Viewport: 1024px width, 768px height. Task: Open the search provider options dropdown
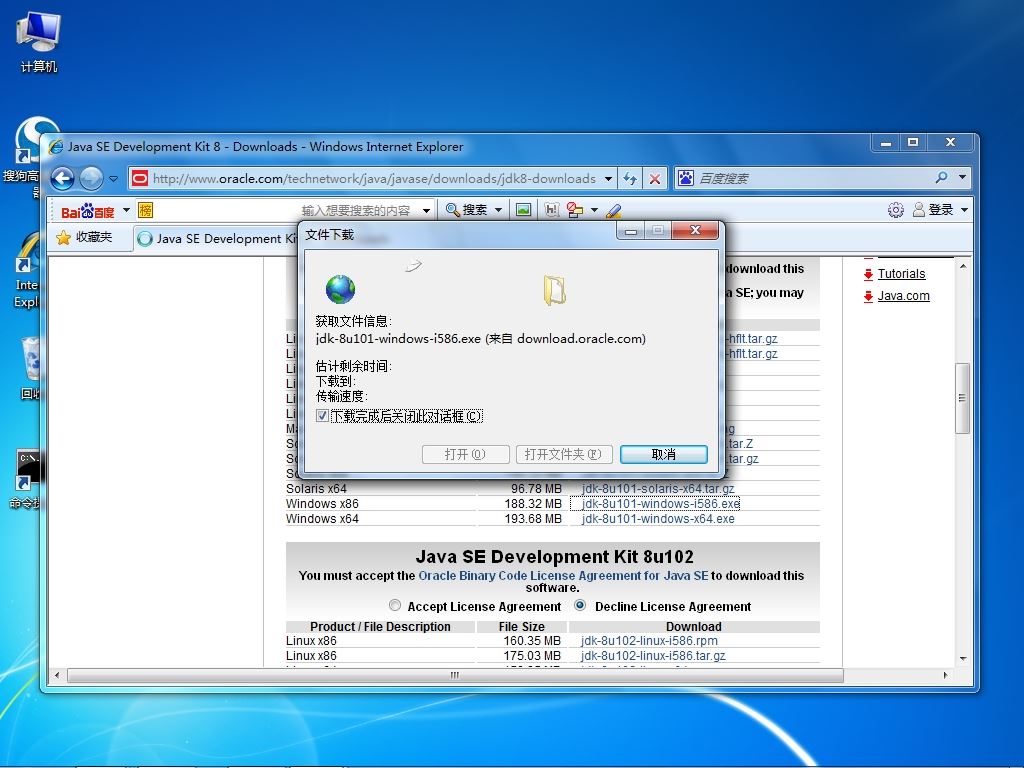(962, 178)
